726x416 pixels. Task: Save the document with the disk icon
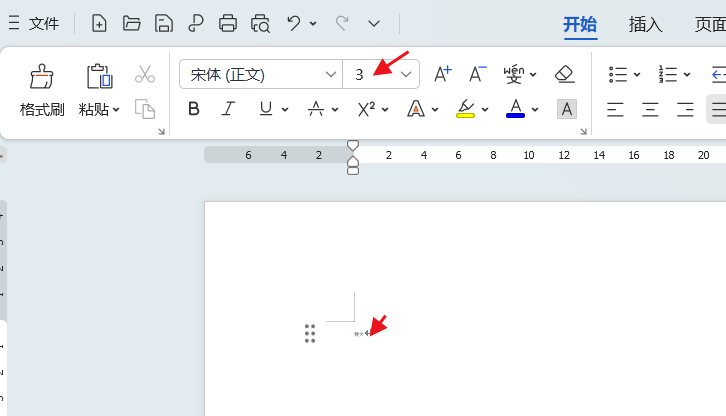163,23
